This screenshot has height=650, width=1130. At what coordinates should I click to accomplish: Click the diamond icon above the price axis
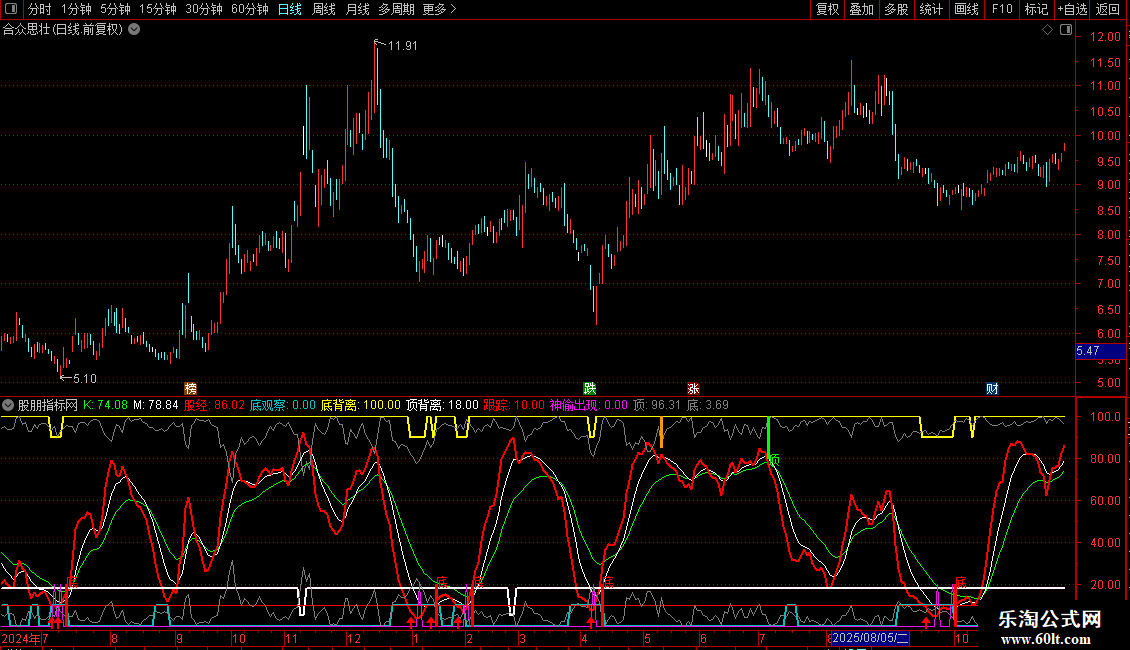coord(1047,30)
